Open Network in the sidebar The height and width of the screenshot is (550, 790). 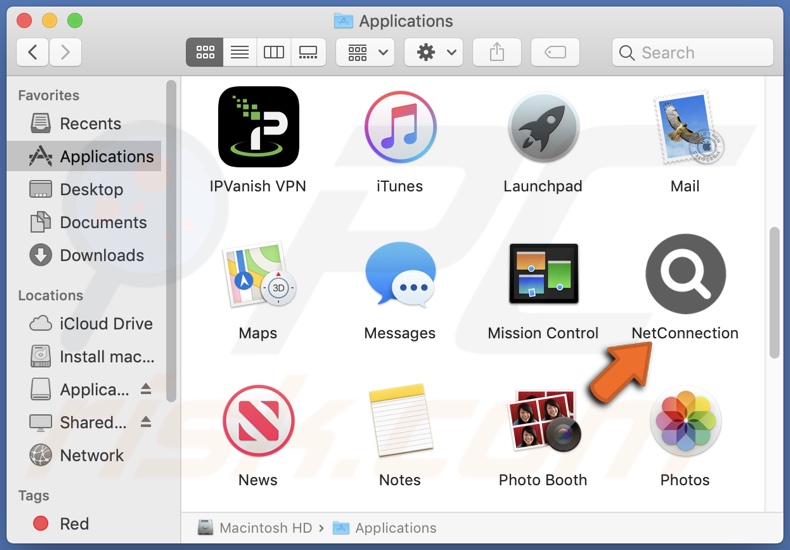tap(84, 455)
